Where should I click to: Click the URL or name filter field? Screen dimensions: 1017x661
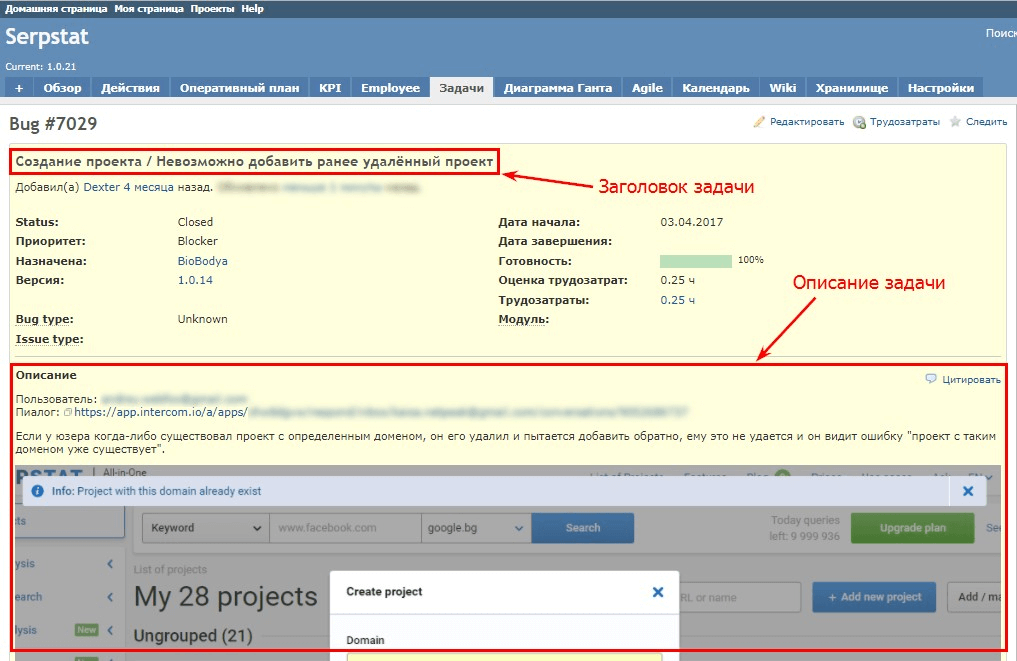click(x=739, y=597)
